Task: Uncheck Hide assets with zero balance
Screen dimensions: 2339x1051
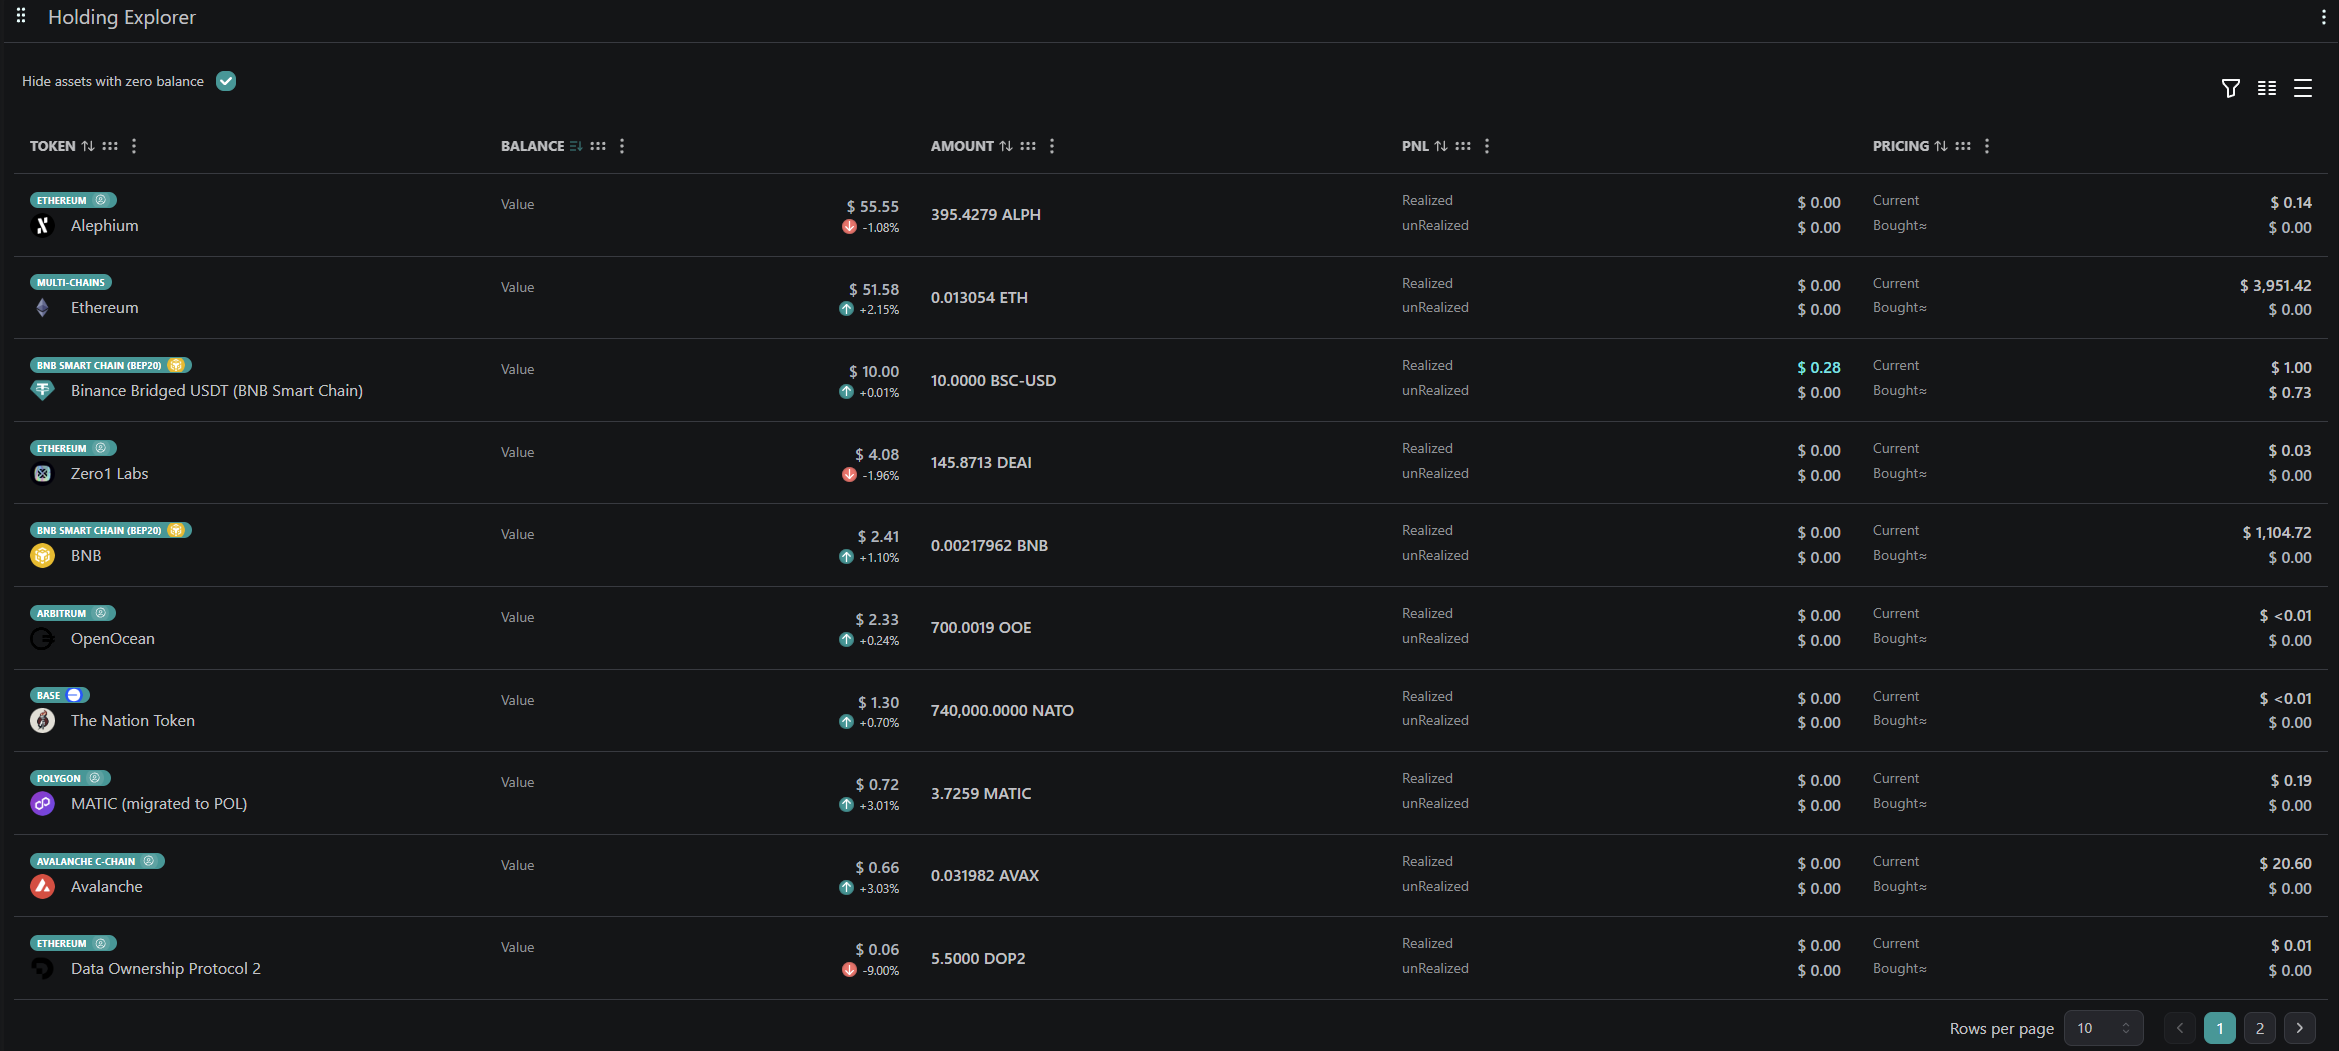Action: 225,81
